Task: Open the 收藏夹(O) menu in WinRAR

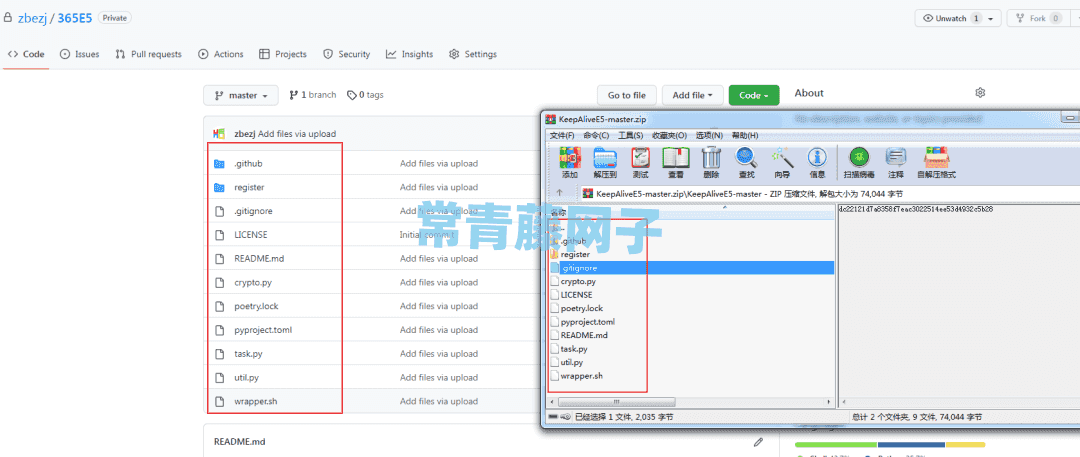Action: point(669,135)
